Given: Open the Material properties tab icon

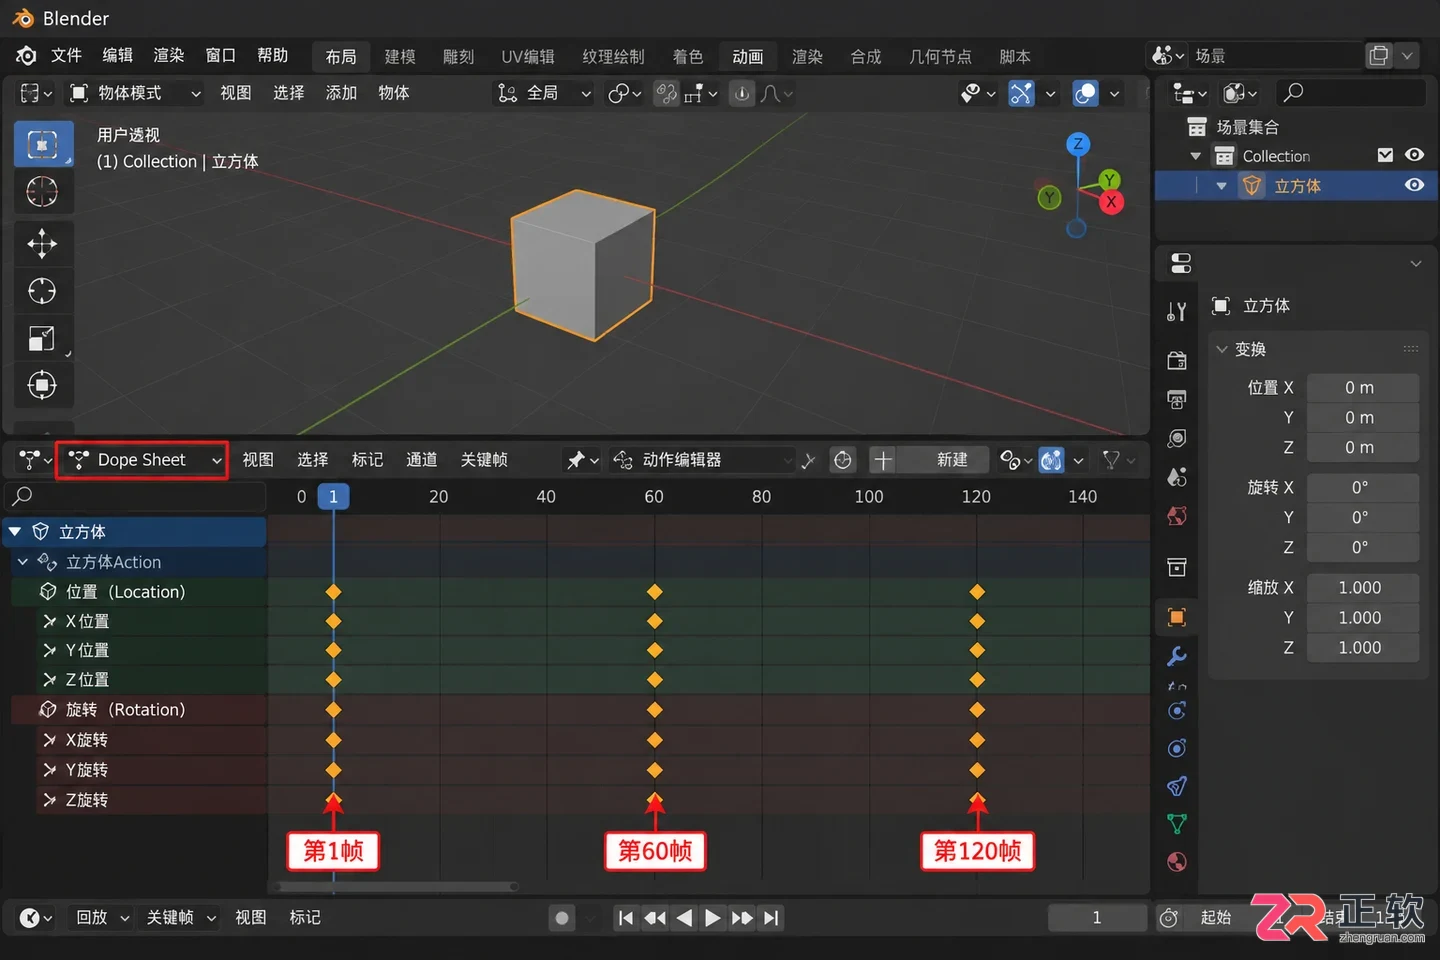Looking at the screenshot, I should pos(1177,862).
